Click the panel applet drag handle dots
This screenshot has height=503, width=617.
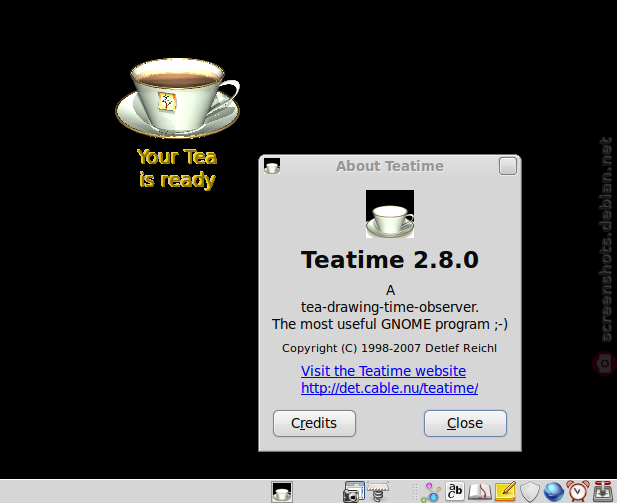coord(414,492)
